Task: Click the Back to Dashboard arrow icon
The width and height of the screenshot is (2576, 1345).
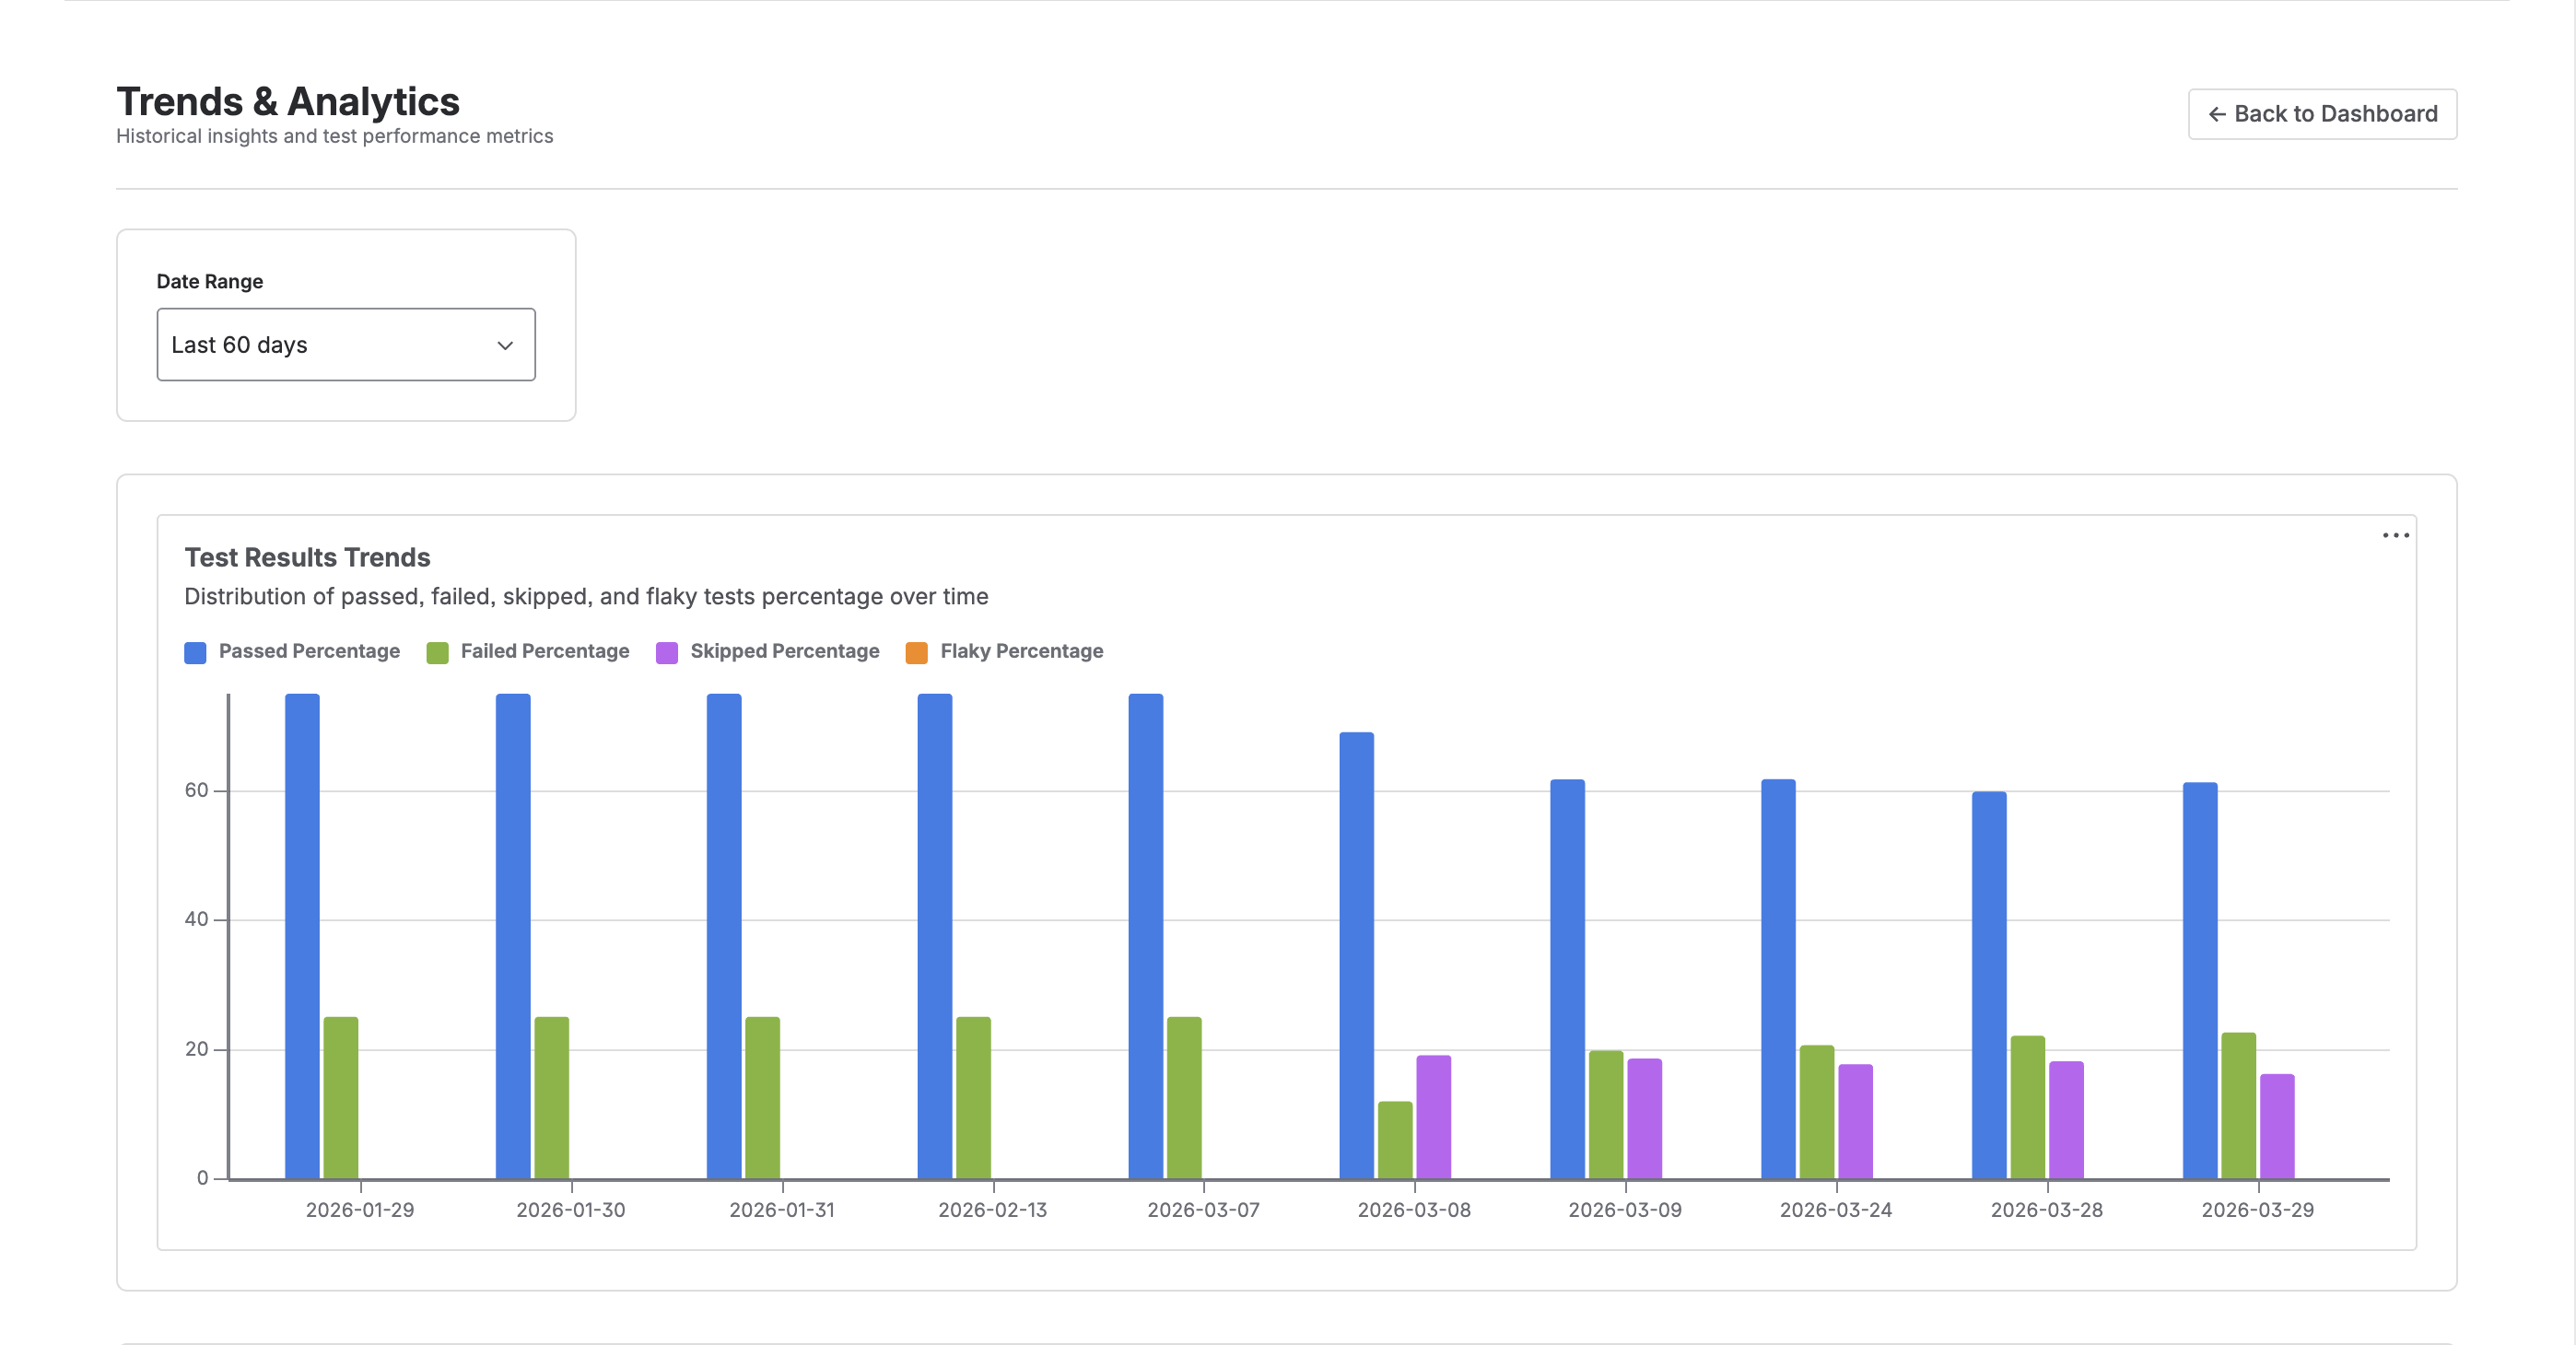Action: (2216, 115)
